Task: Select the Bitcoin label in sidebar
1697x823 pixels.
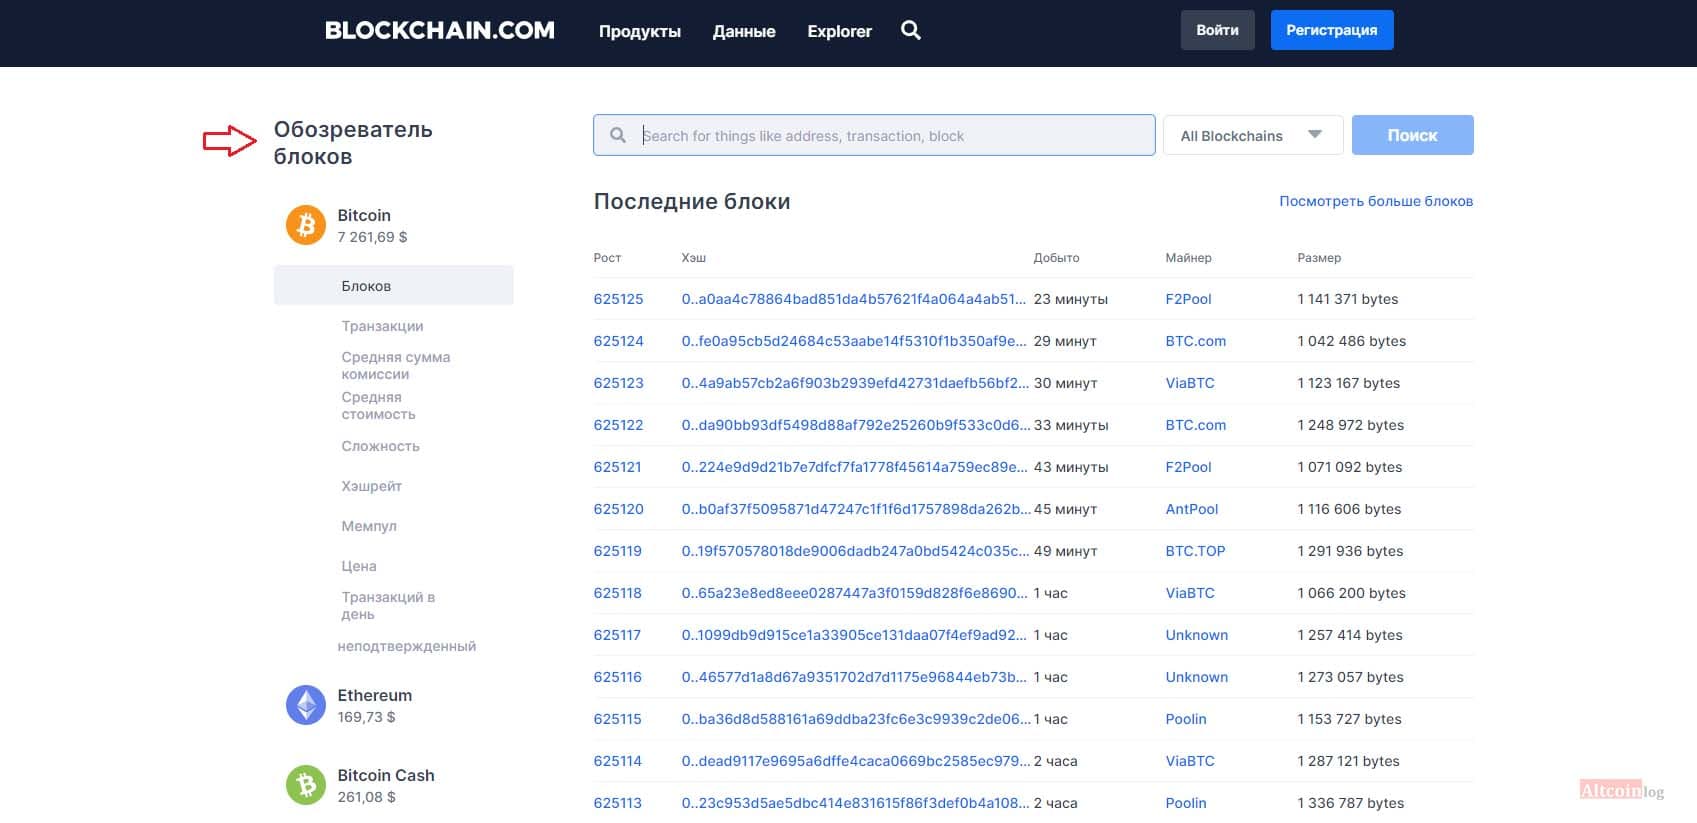Action: 364,215
